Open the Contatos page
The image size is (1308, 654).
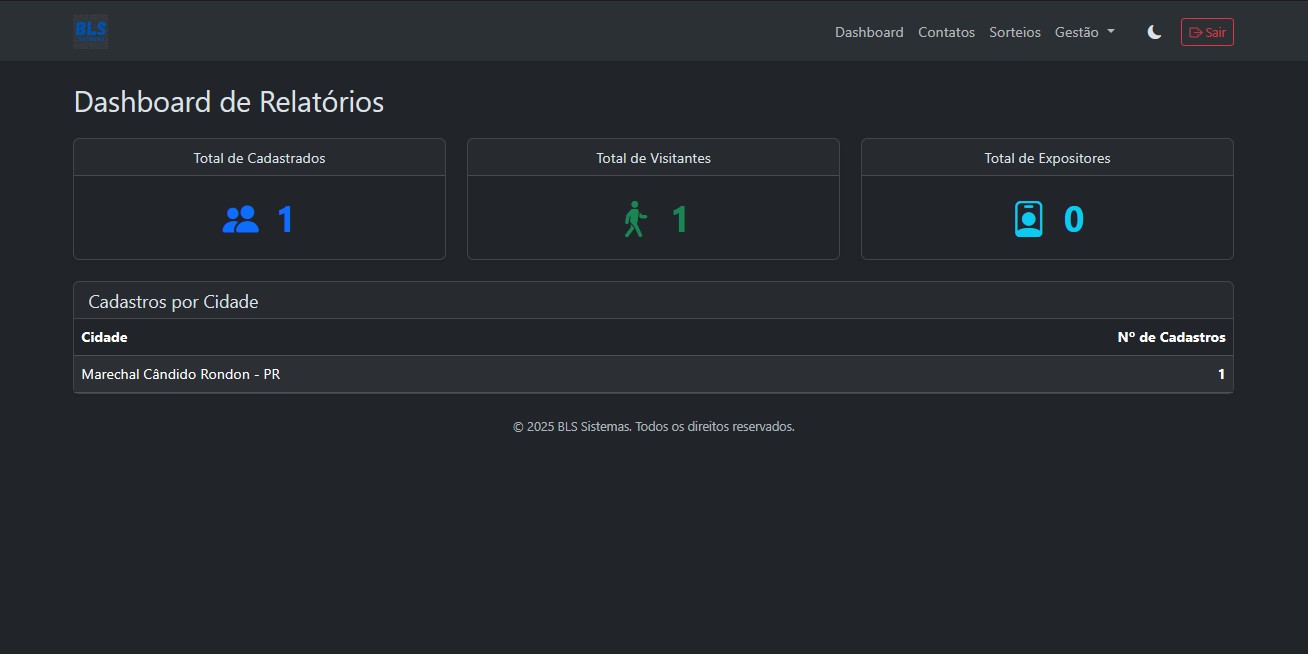point(946,32)
